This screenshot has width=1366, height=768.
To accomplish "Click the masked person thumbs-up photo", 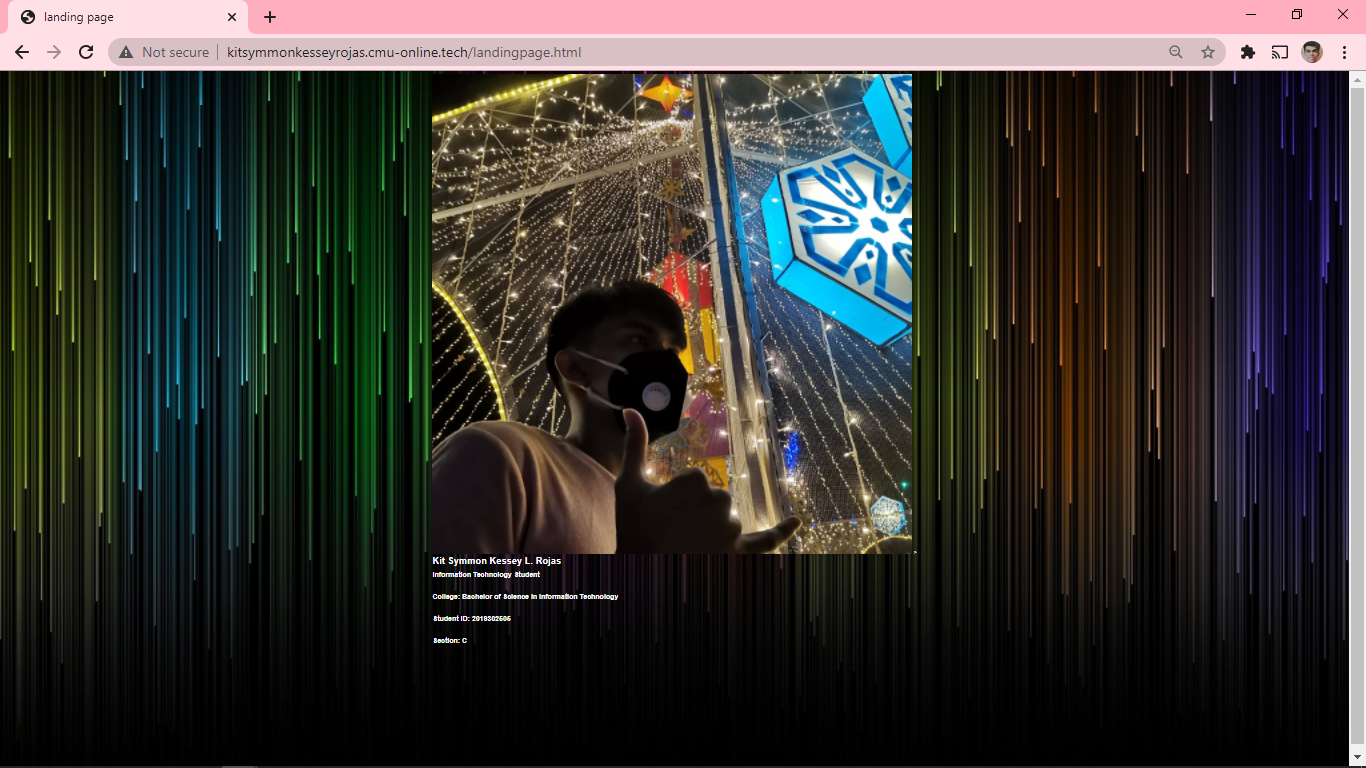I will (671, 313).
